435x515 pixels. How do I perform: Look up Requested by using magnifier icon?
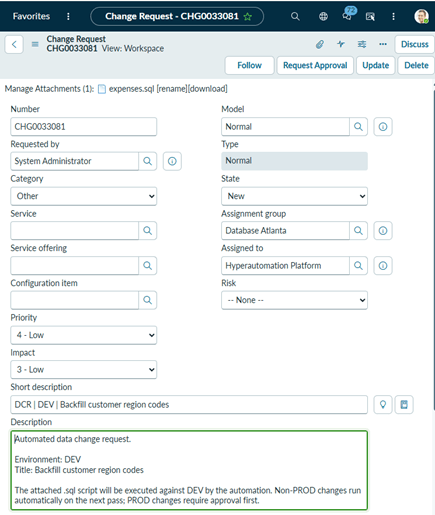click(147, 161)
